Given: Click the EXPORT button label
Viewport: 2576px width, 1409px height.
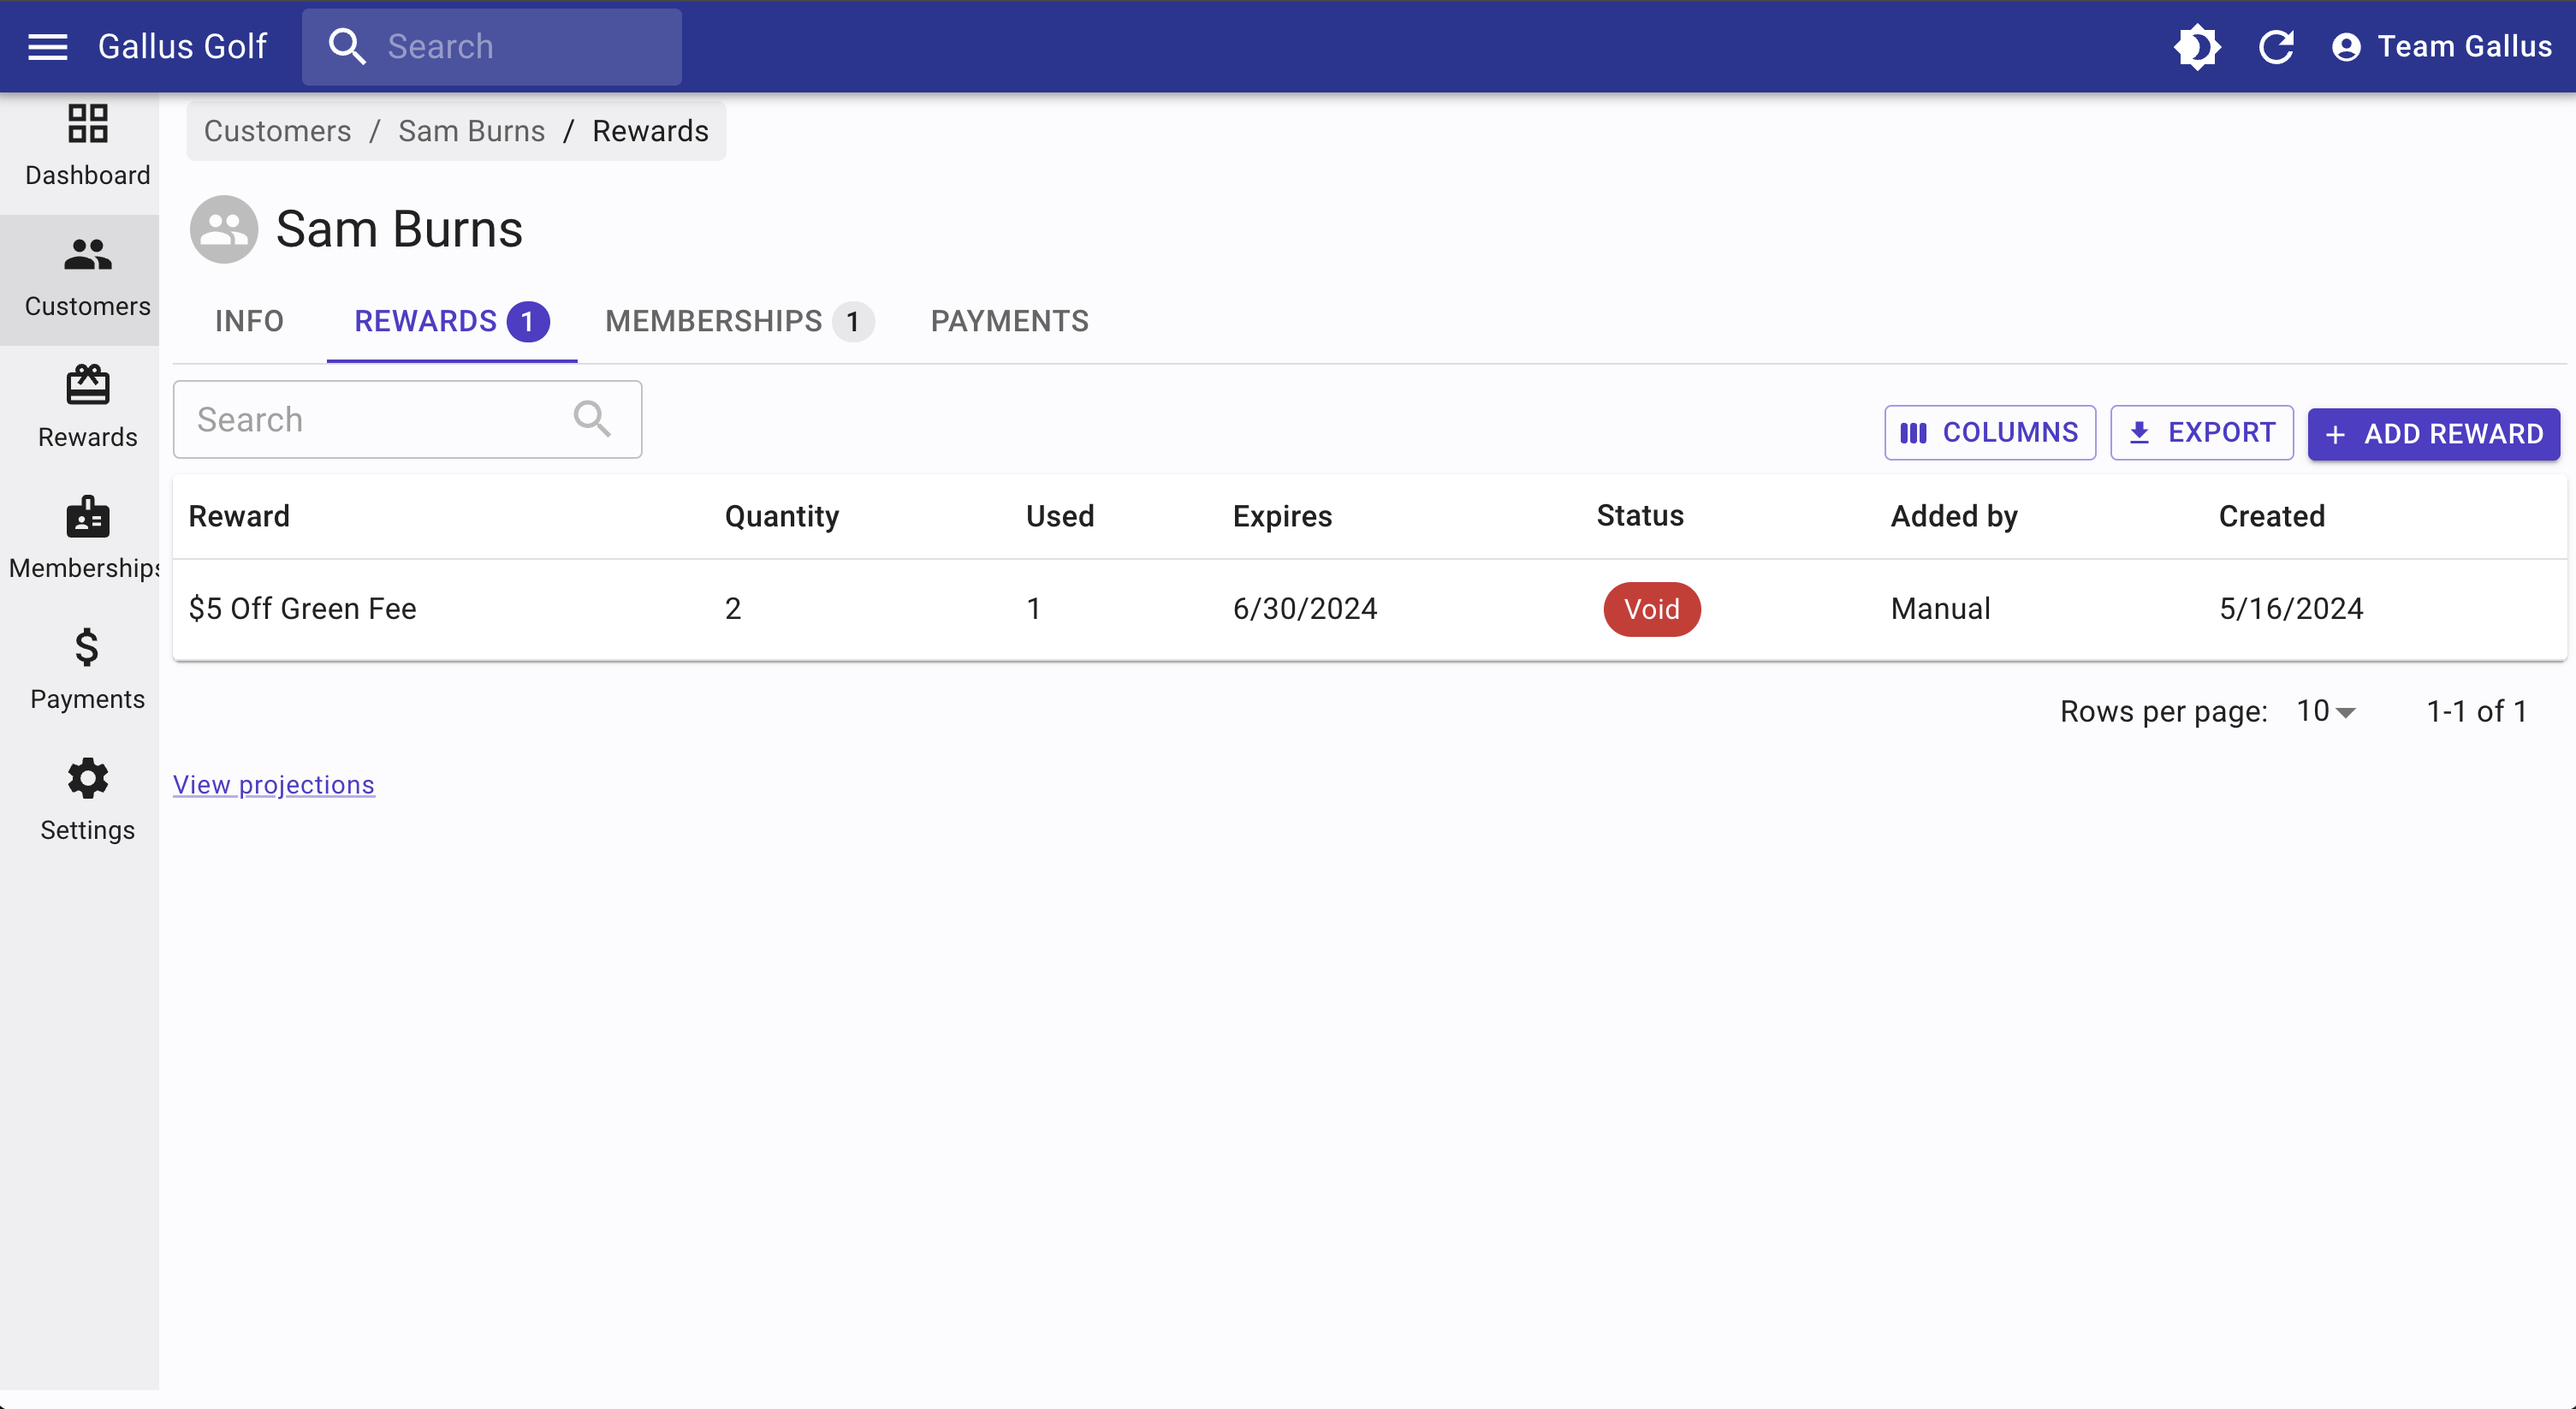Looking at the screenshot, I should [2222, 432].
